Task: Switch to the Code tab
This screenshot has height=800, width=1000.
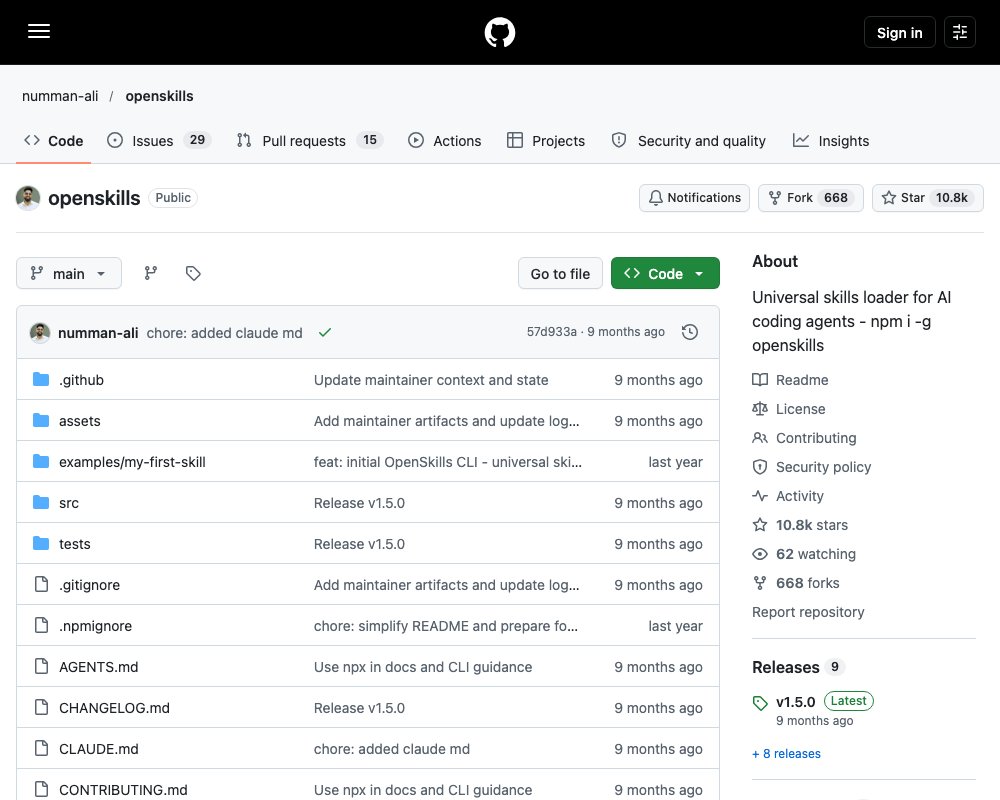Action: click(54, 141)
